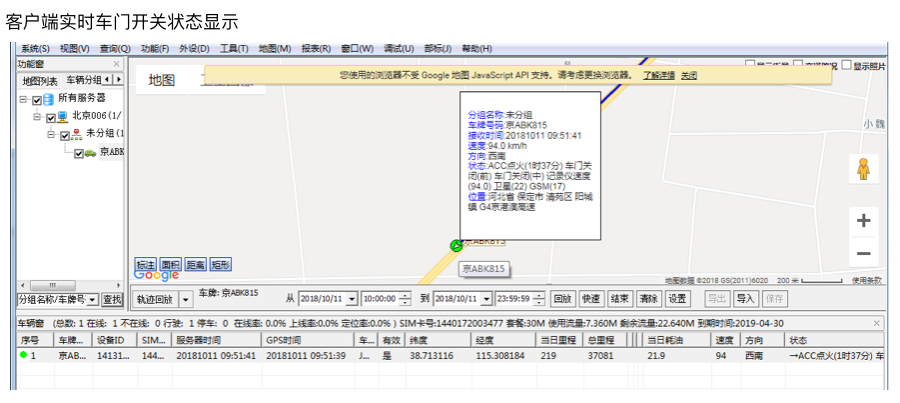Click the 了解详情 link in banner

click(x=658, y=75)
